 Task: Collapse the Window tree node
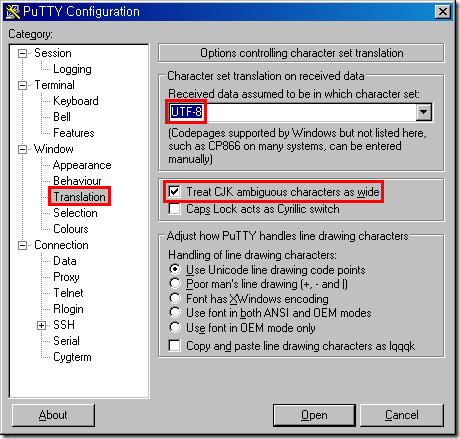pyautogui.click(x=22, y=149)
